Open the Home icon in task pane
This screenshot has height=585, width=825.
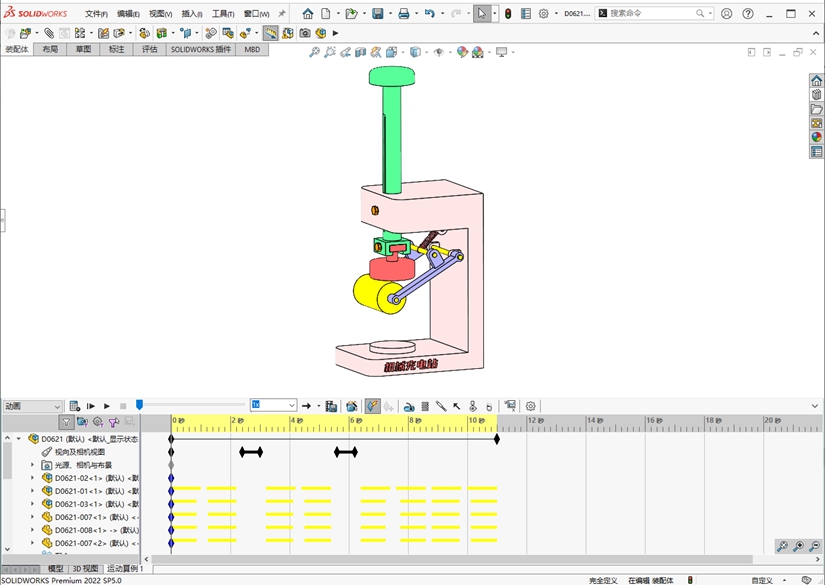(816, 81)
